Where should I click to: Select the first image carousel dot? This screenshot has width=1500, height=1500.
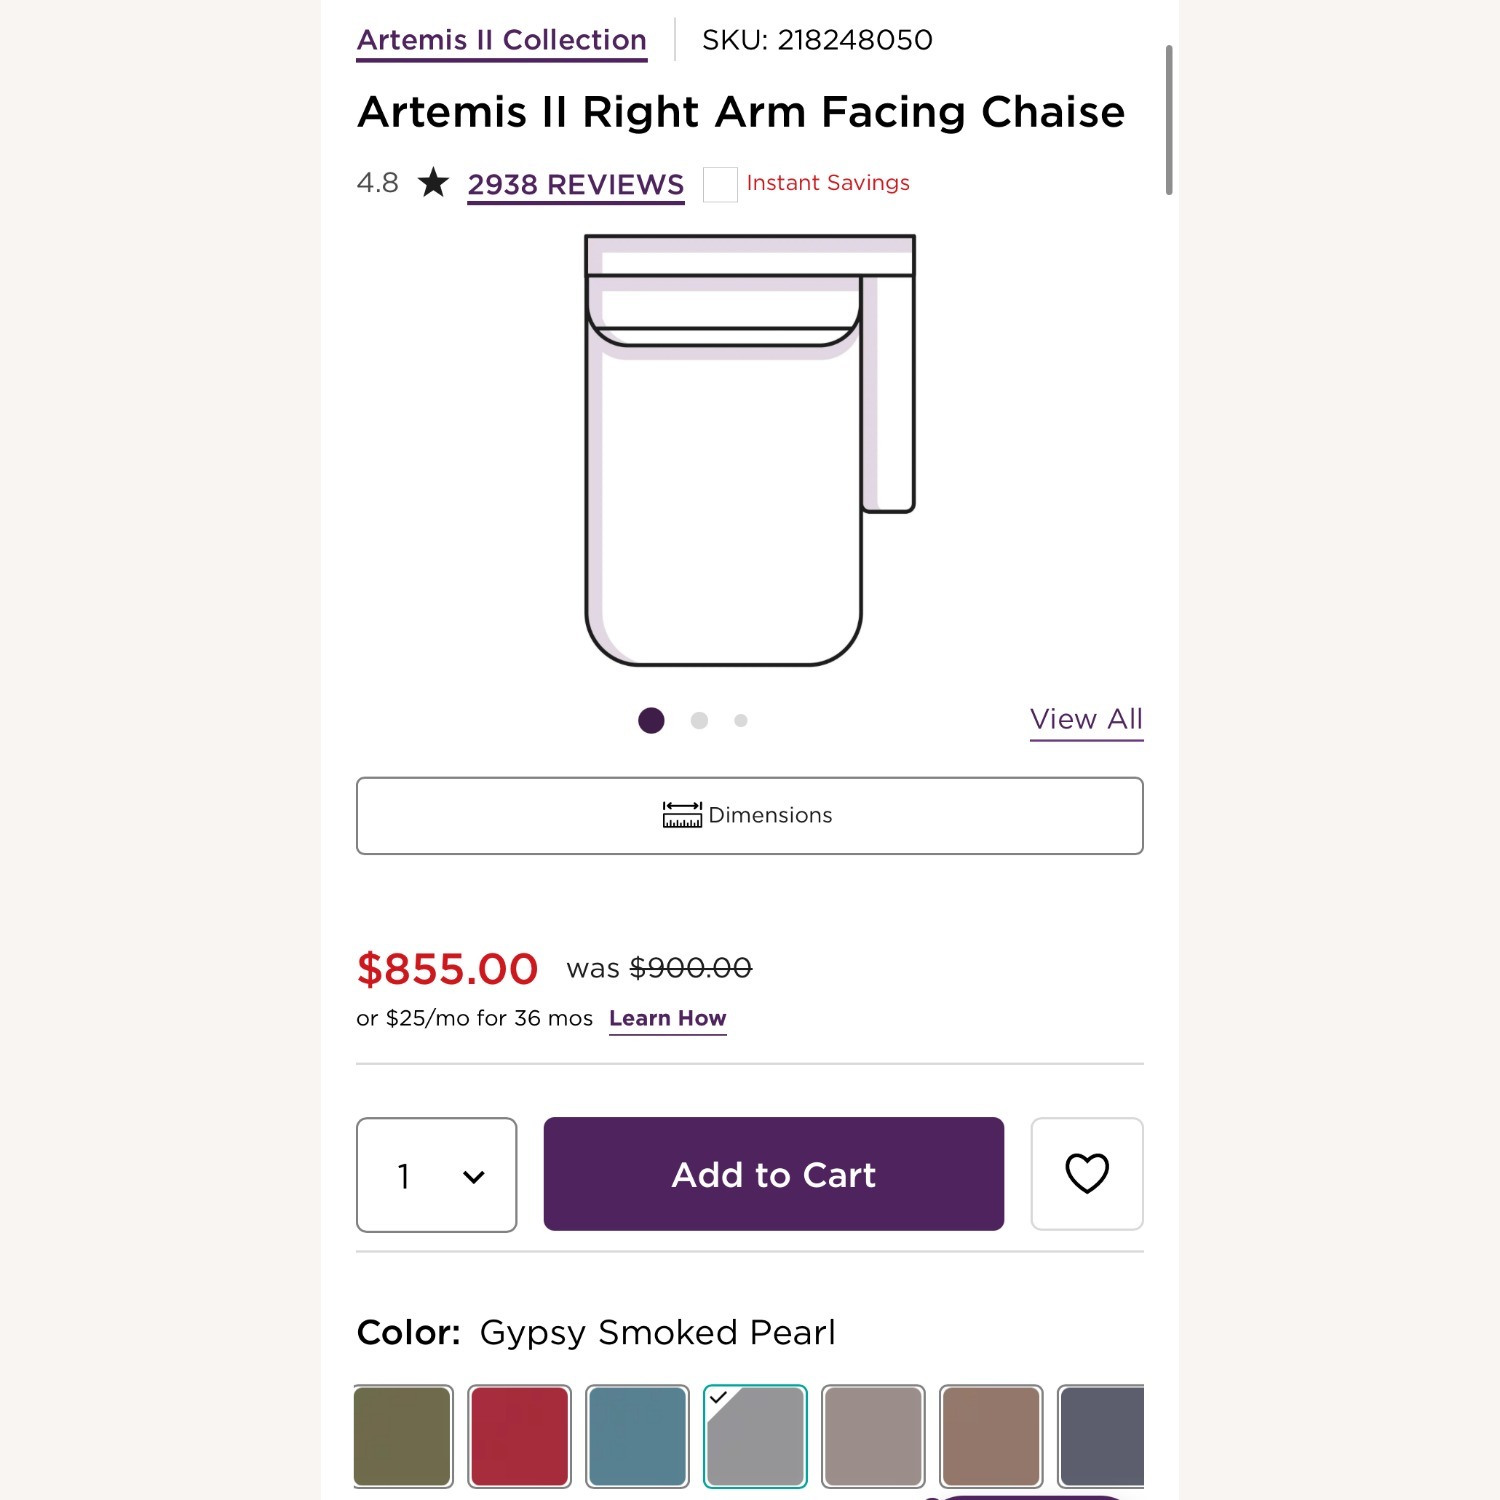click(x=651, y=720)
